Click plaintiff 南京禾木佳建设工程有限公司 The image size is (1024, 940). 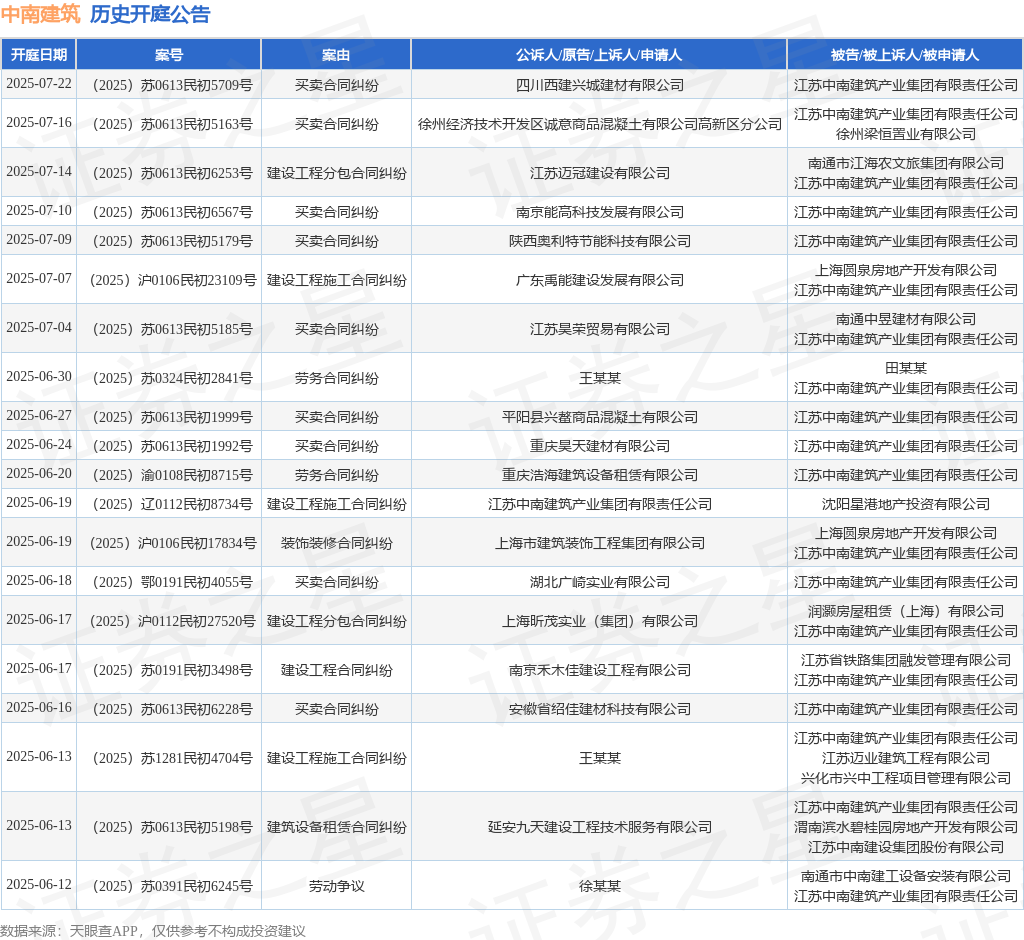[x=600, y=670]
